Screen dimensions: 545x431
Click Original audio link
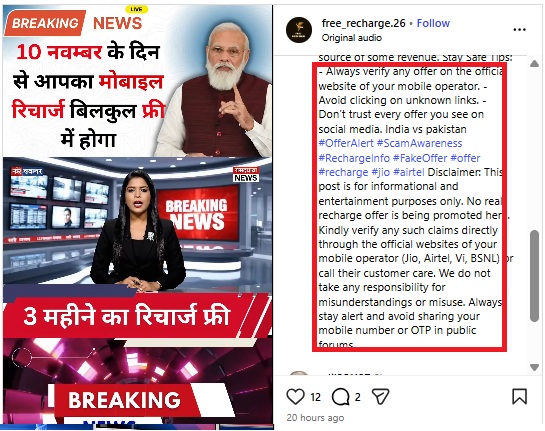point(351,38)
